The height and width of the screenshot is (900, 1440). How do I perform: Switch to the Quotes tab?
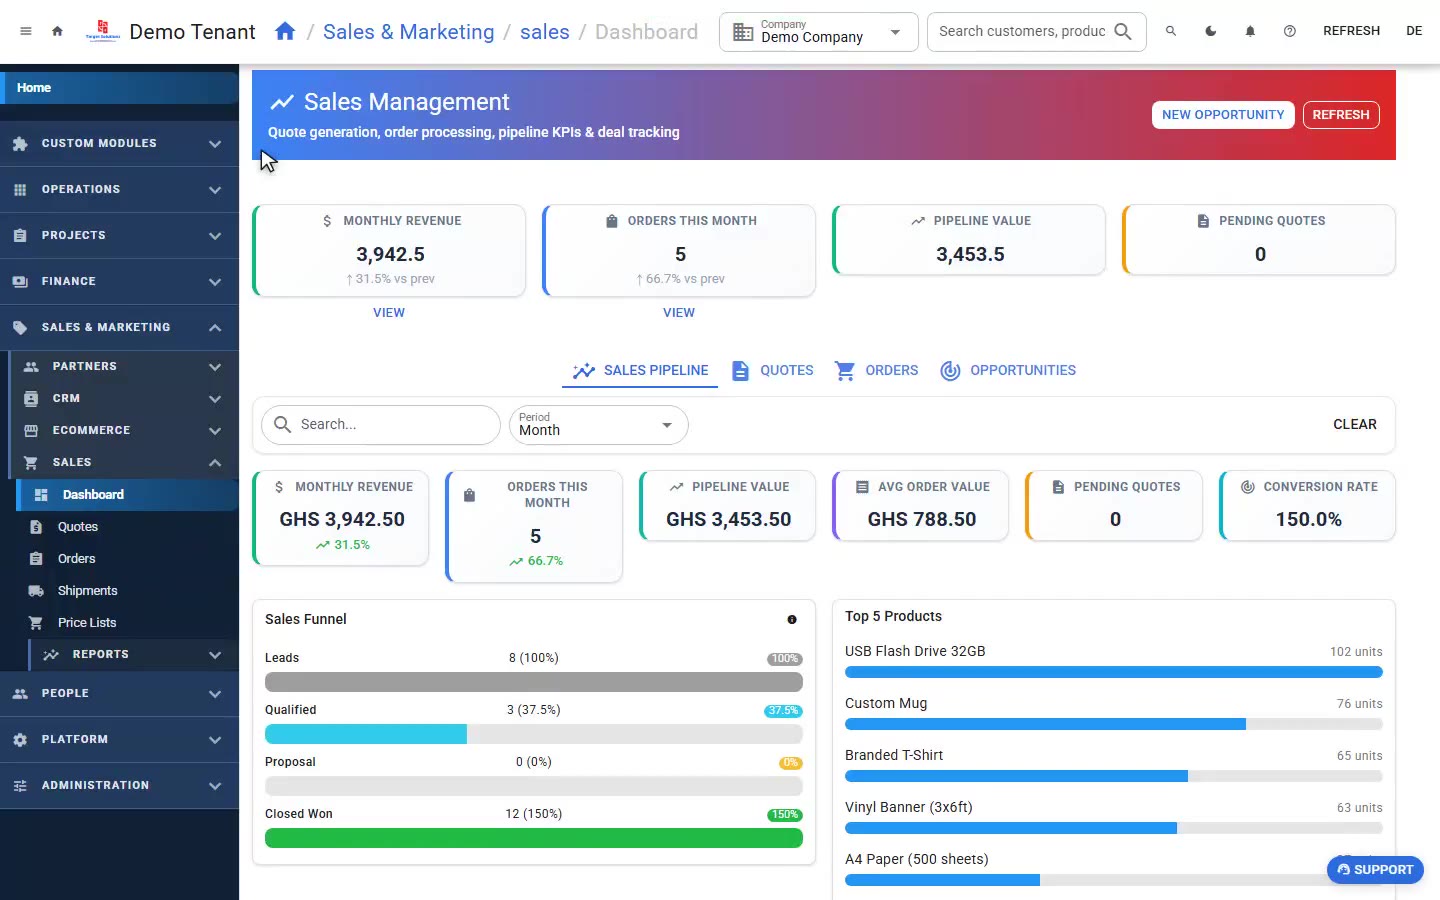click(772, 371)
